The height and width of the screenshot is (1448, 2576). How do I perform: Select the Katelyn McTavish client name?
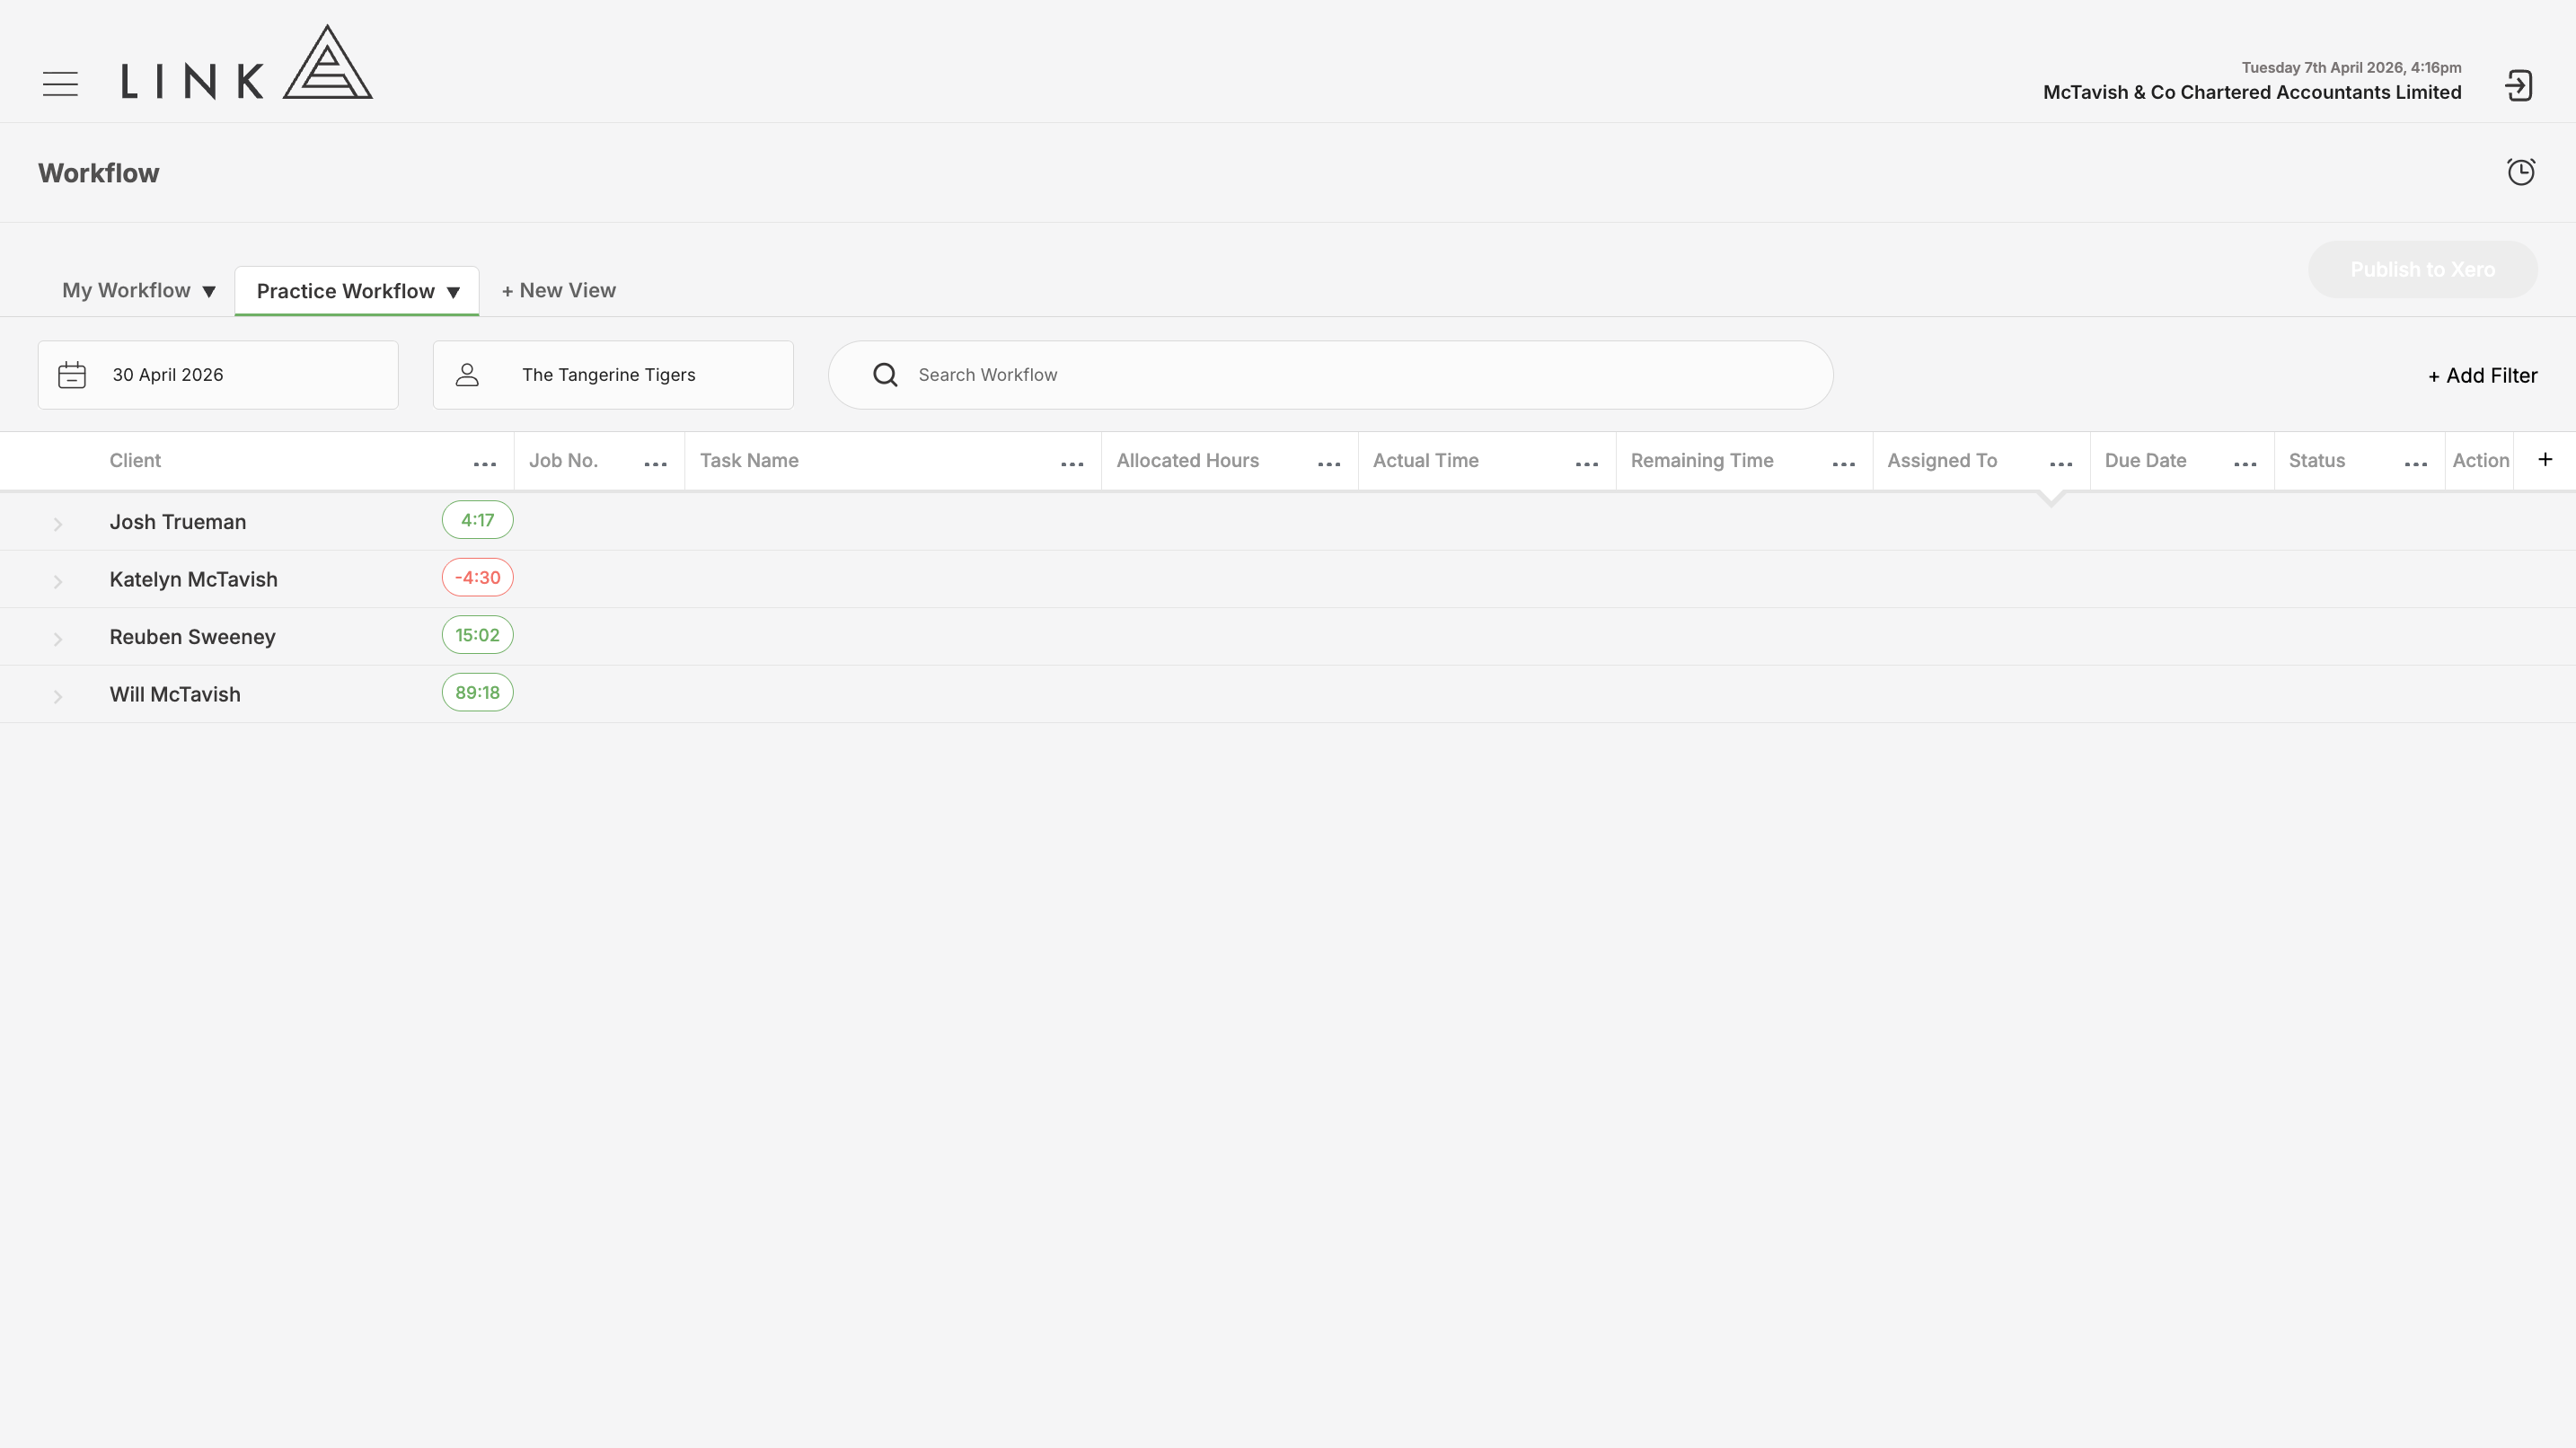point(194,580)
